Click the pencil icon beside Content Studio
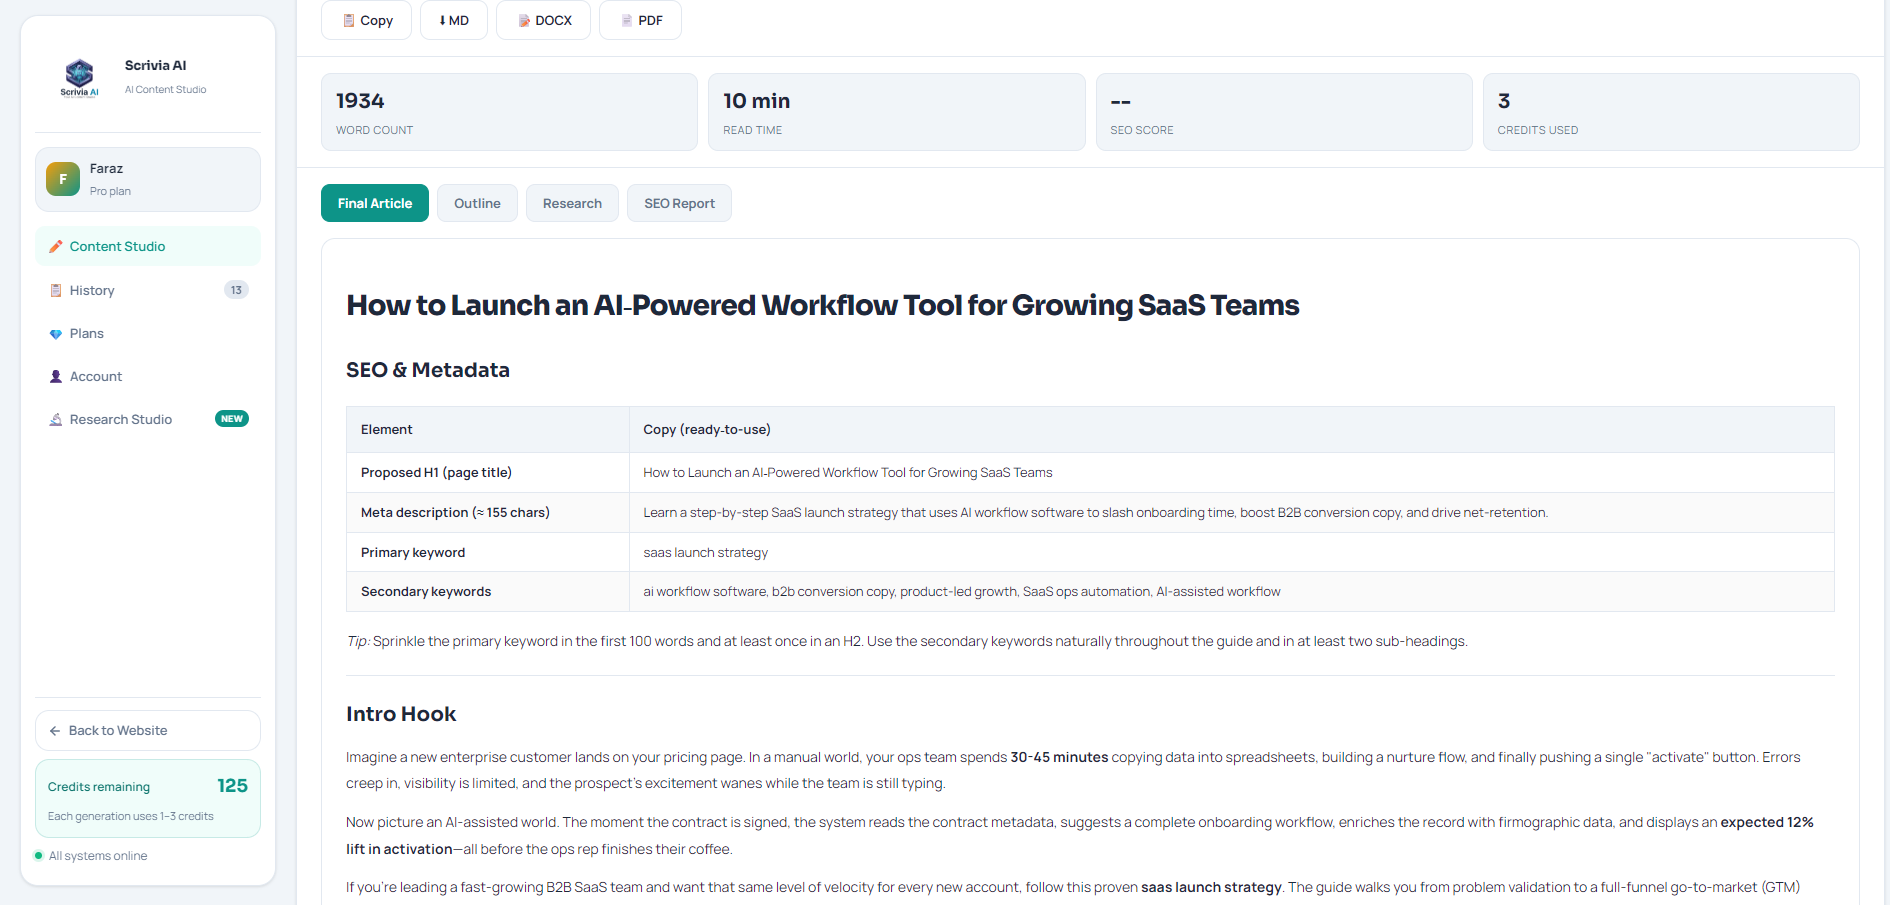The height and width of the screenshot is (905, 1890). tap(56, 246)
